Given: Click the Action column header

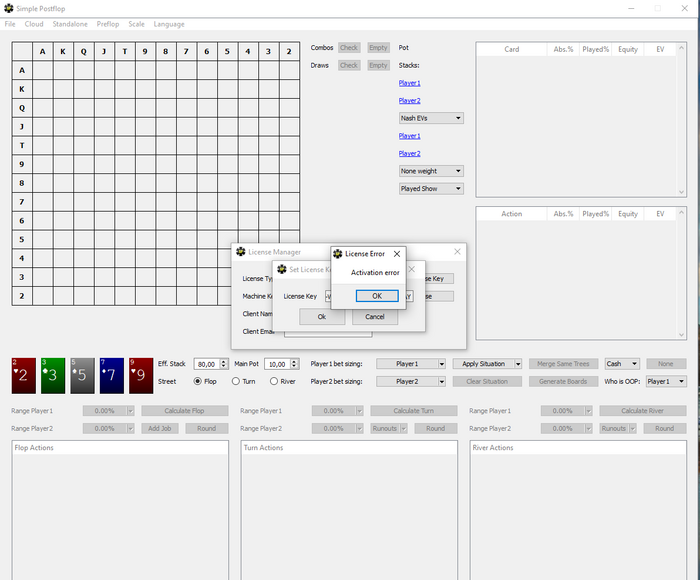Looking at the screenshot, I should pos(512,214).
